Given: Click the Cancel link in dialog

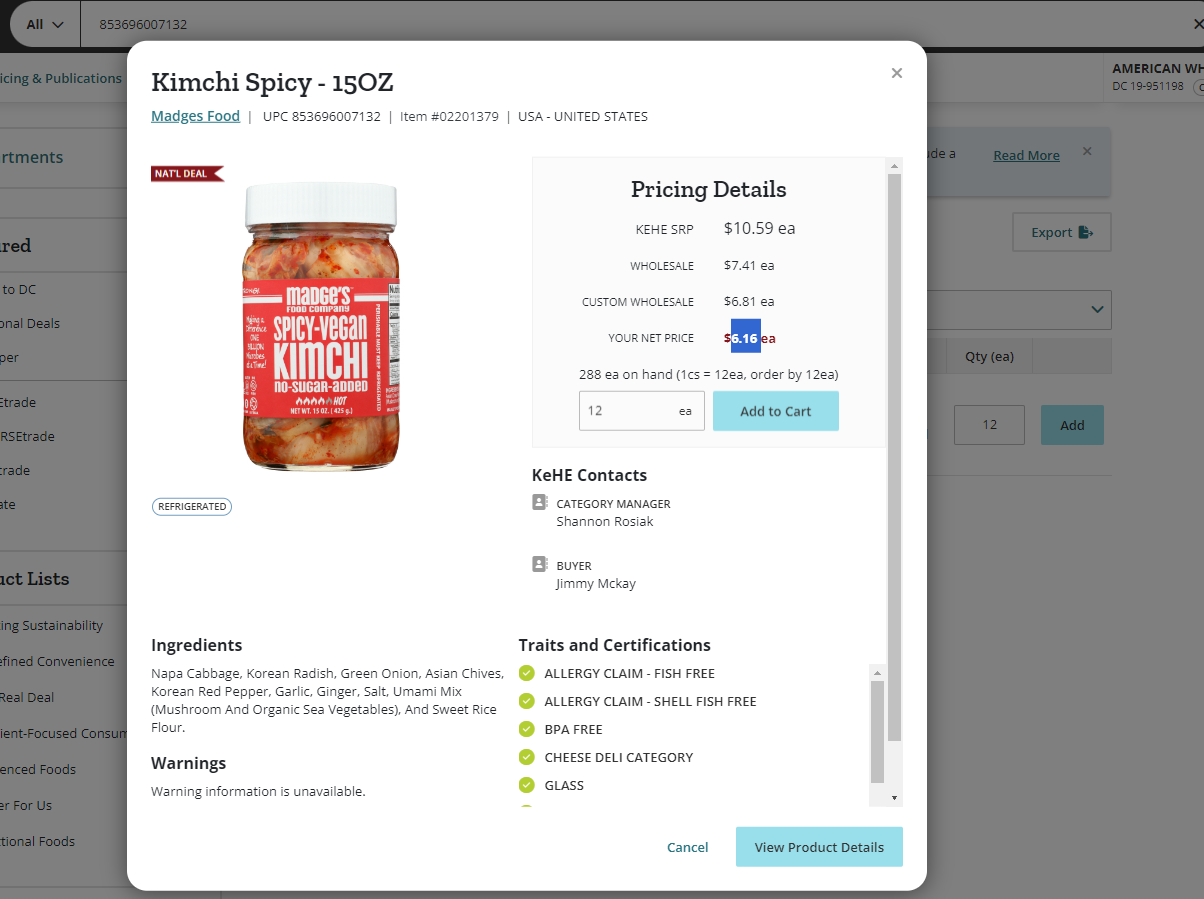Looking at the screenshot, I should tap(688, 847).
